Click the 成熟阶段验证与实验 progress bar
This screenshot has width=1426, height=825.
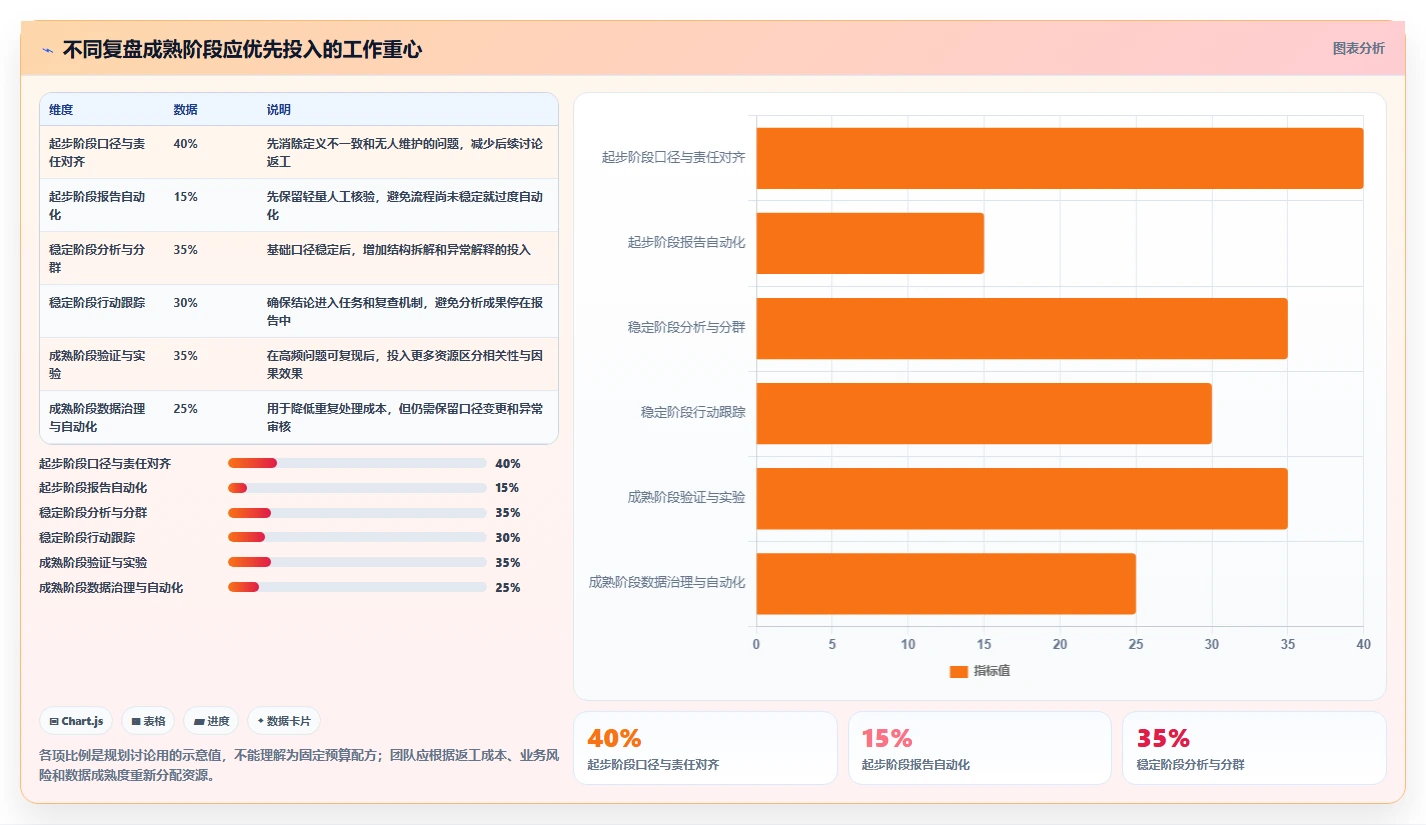click(357, 563)
